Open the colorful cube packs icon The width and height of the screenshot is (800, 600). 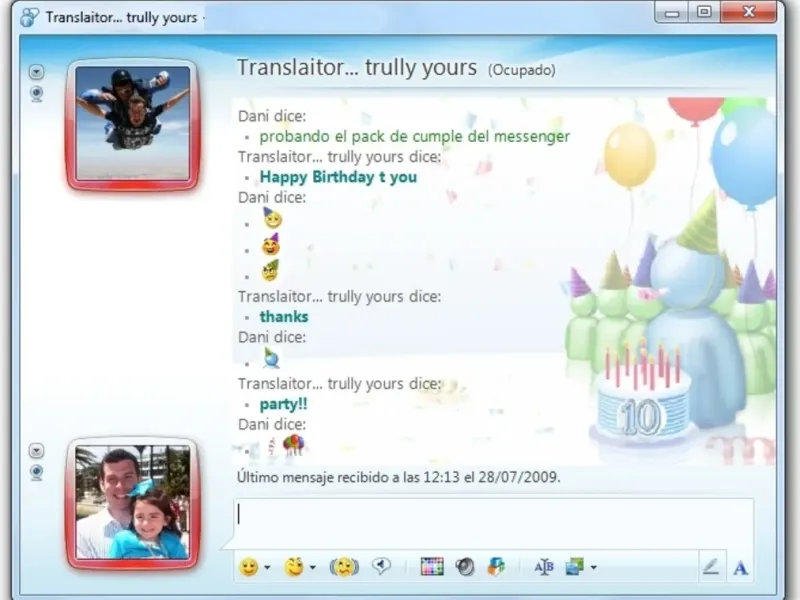(495, 566)
